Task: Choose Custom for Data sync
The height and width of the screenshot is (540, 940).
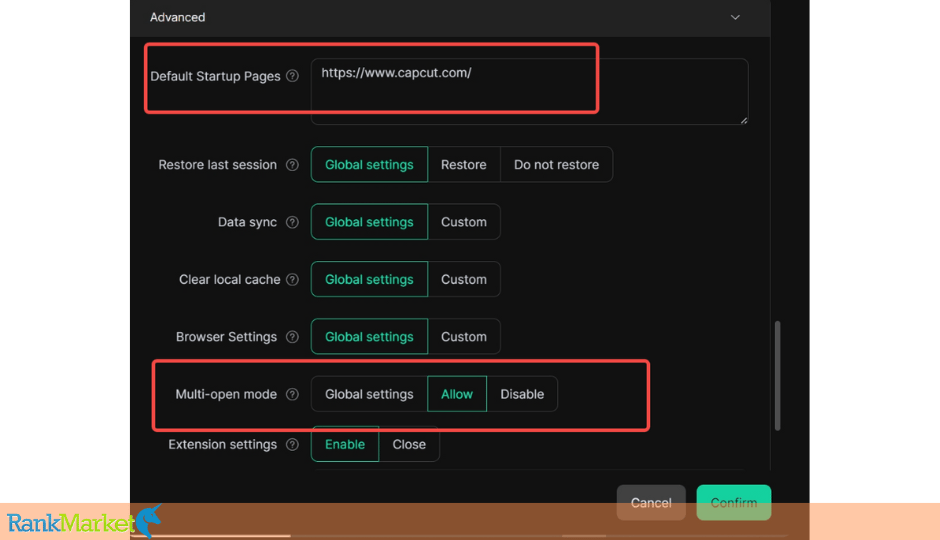Action: pos(463,222)
